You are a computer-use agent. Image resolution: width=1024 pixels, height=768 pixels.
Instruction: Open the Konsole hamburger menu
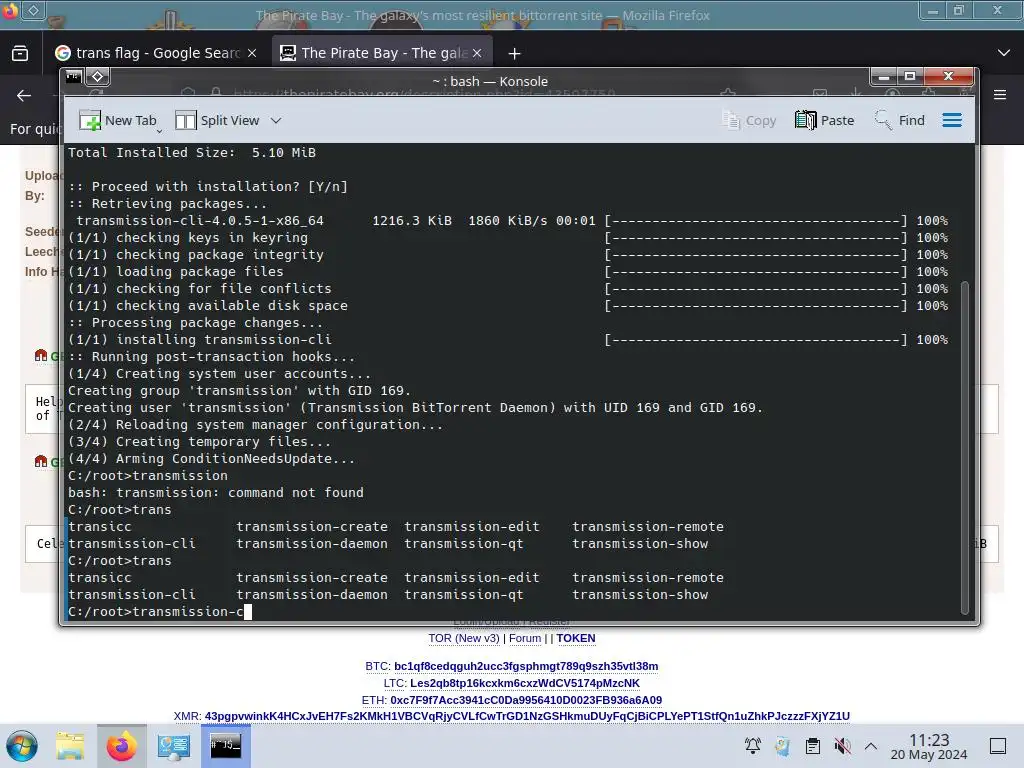pyautogui.click(x=952, y=120)
